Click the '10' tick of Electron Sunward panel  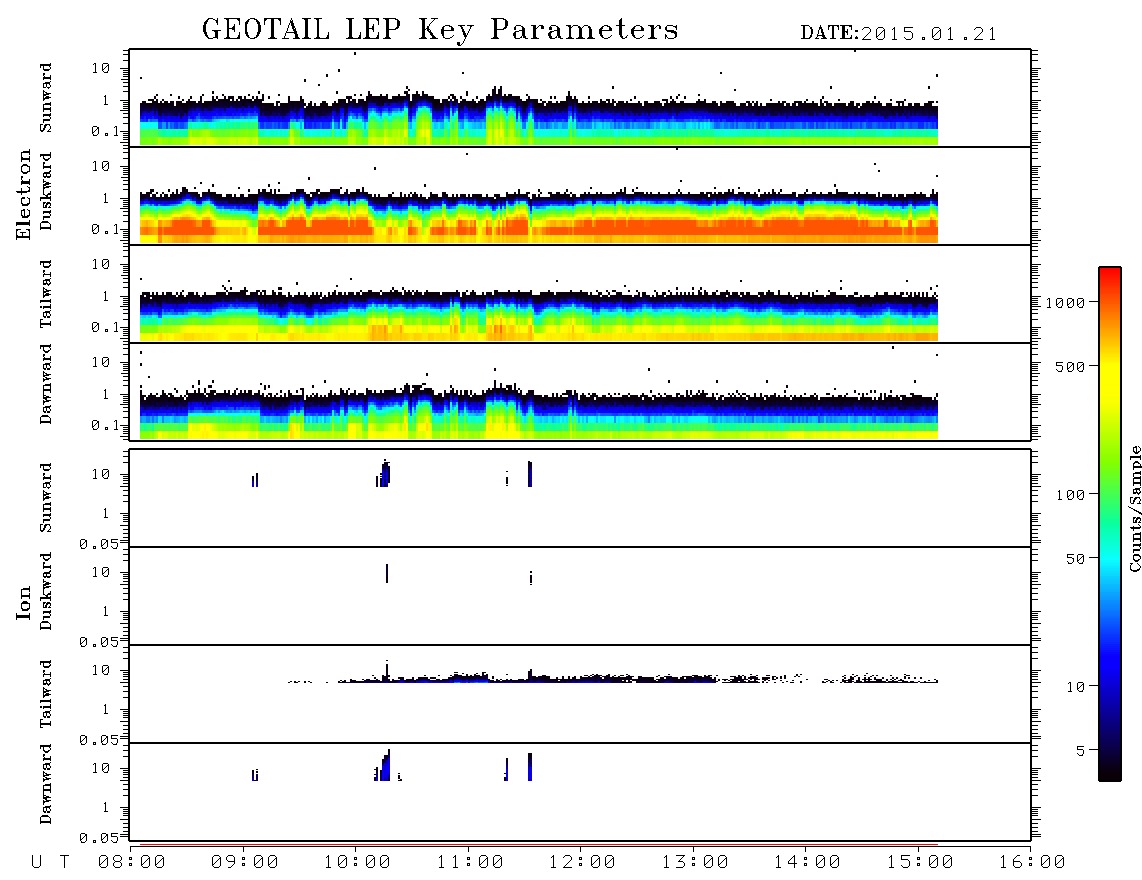point(101,68)
